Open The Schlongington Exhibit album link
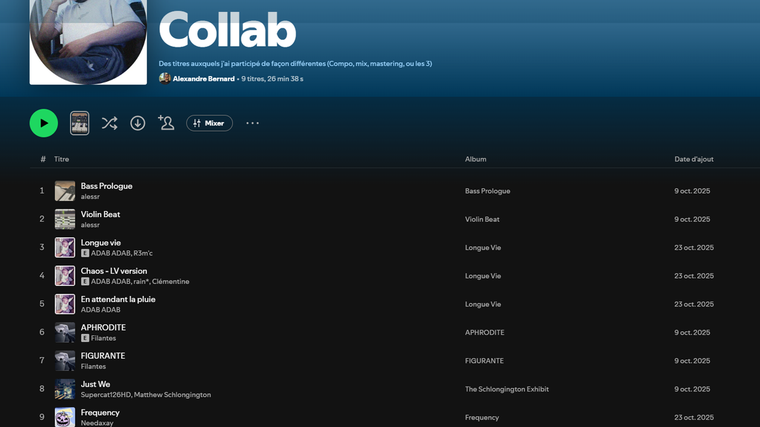The image size is (760, 427). [507, 389]
